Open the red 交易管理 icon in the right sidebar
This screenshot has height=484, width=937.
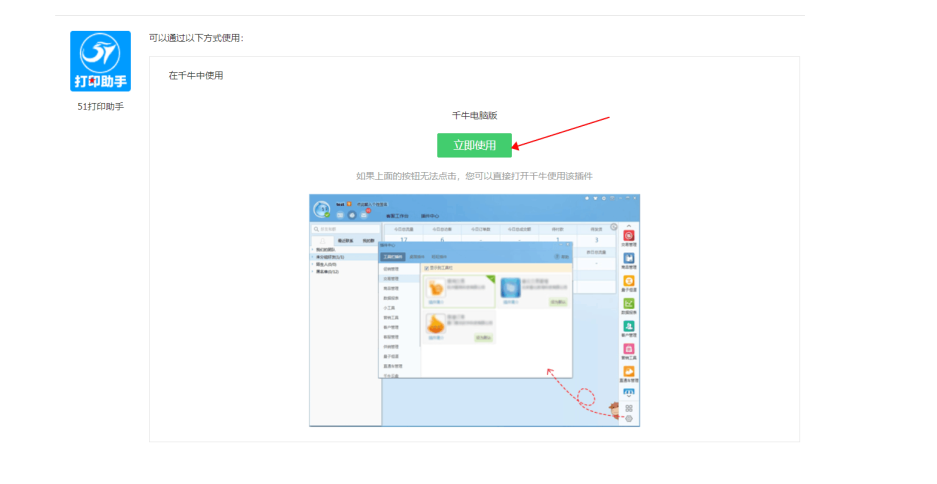click(628, 236)
